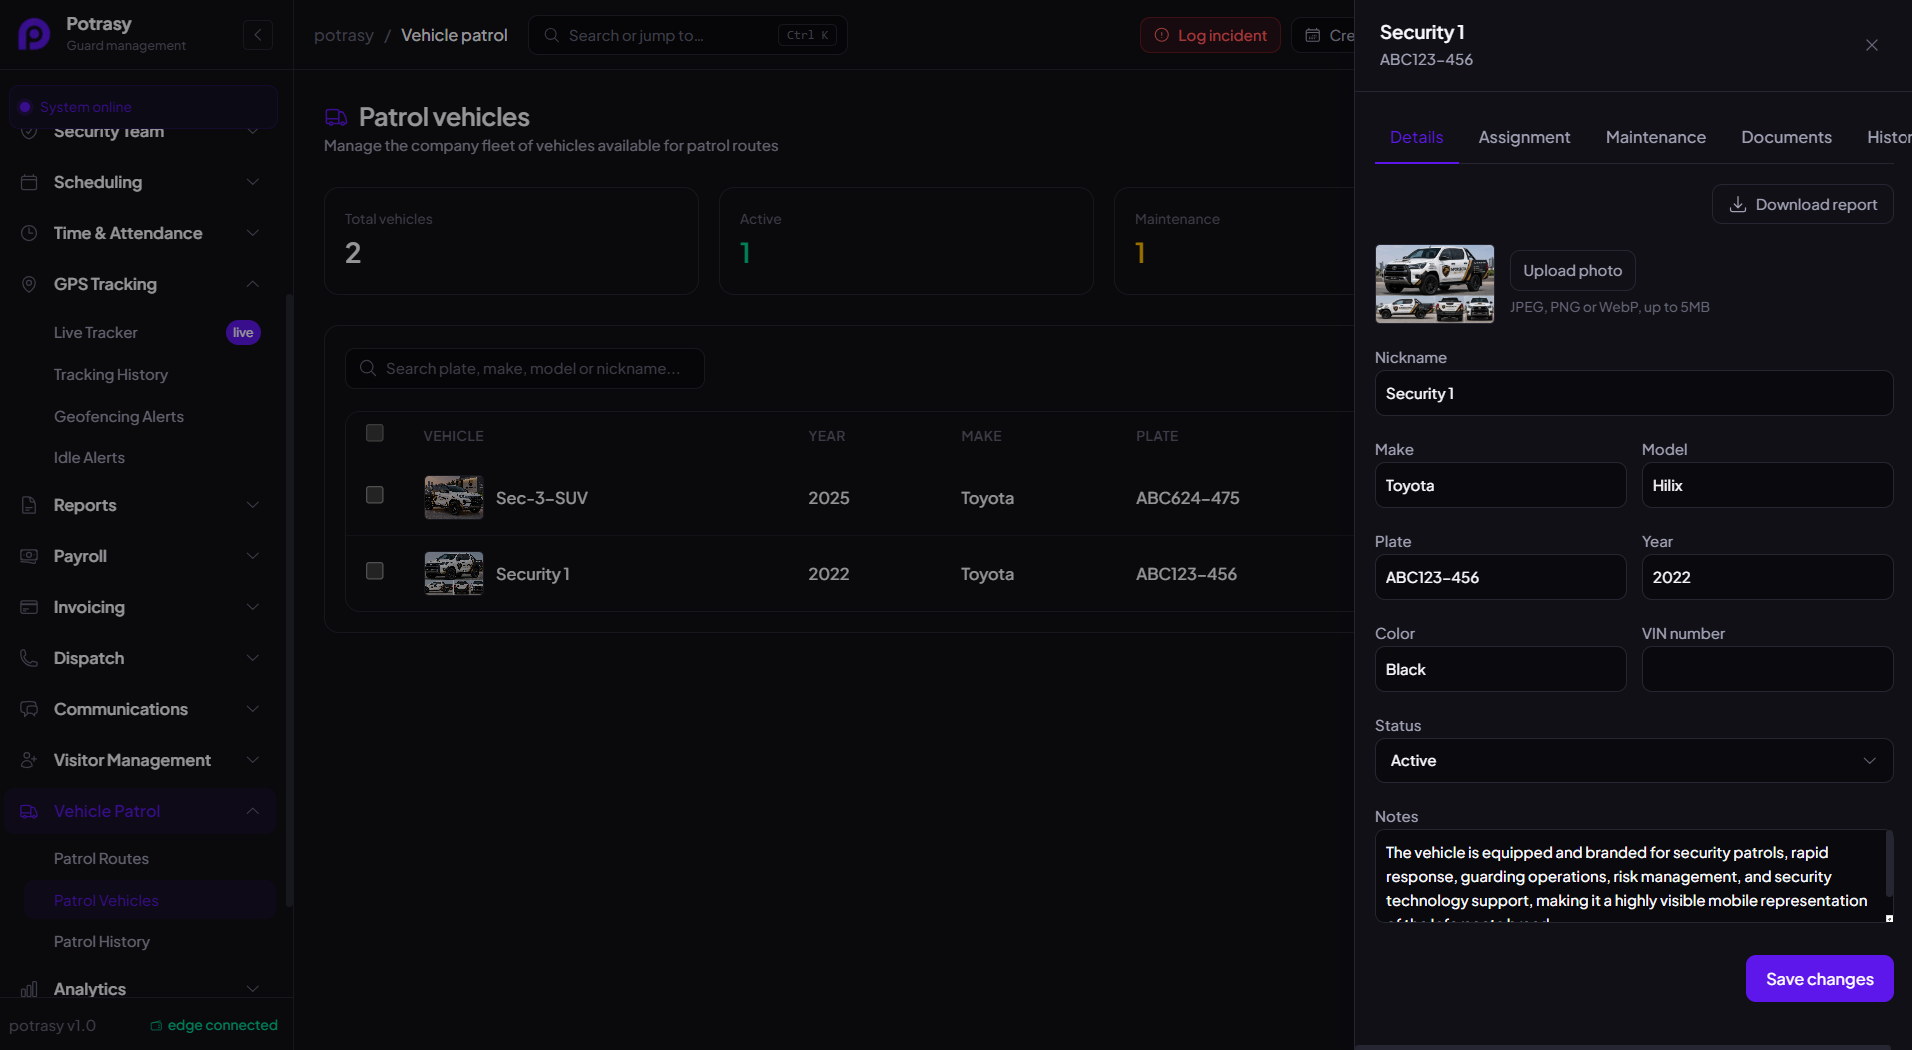The height and width of the screenshot is (1050, 1912).
Task: Collapse the Vehicle Patrol chevron
Action: coord(253,811)
